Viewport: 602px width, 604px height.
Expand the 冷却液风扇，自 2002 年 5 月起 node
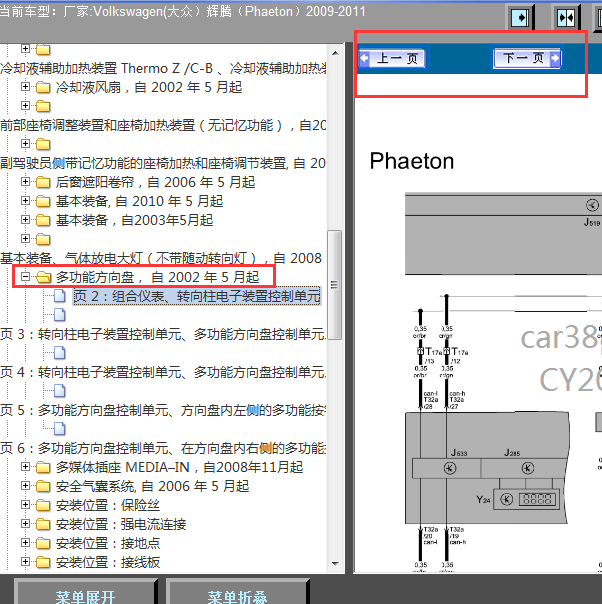coord(25,87)
